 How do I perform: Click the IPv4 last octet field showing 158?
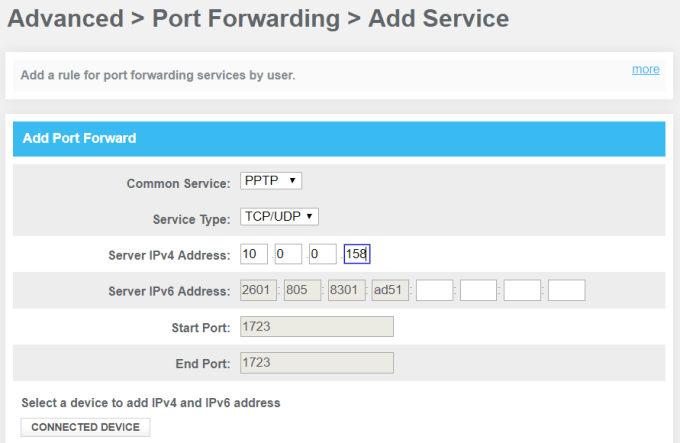tap(357, 254)
